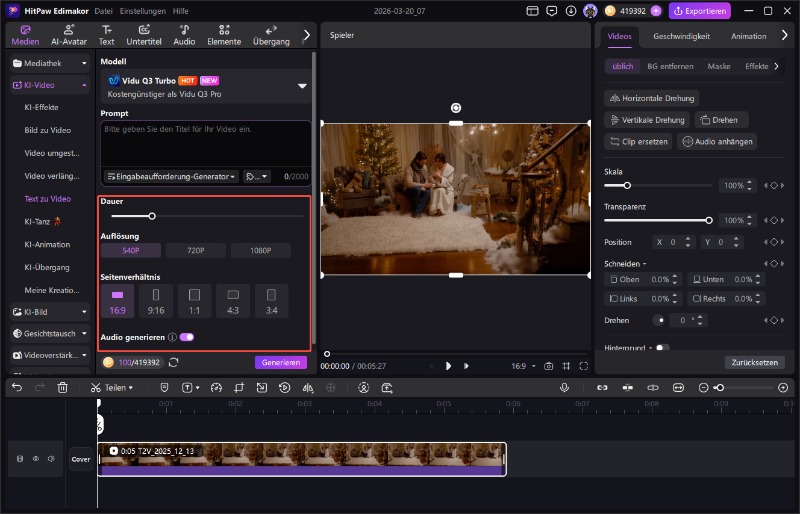Viewport: 800px width, 514px height.
Task: Click Horizontale Drehung button
Action: click(652, 98)
